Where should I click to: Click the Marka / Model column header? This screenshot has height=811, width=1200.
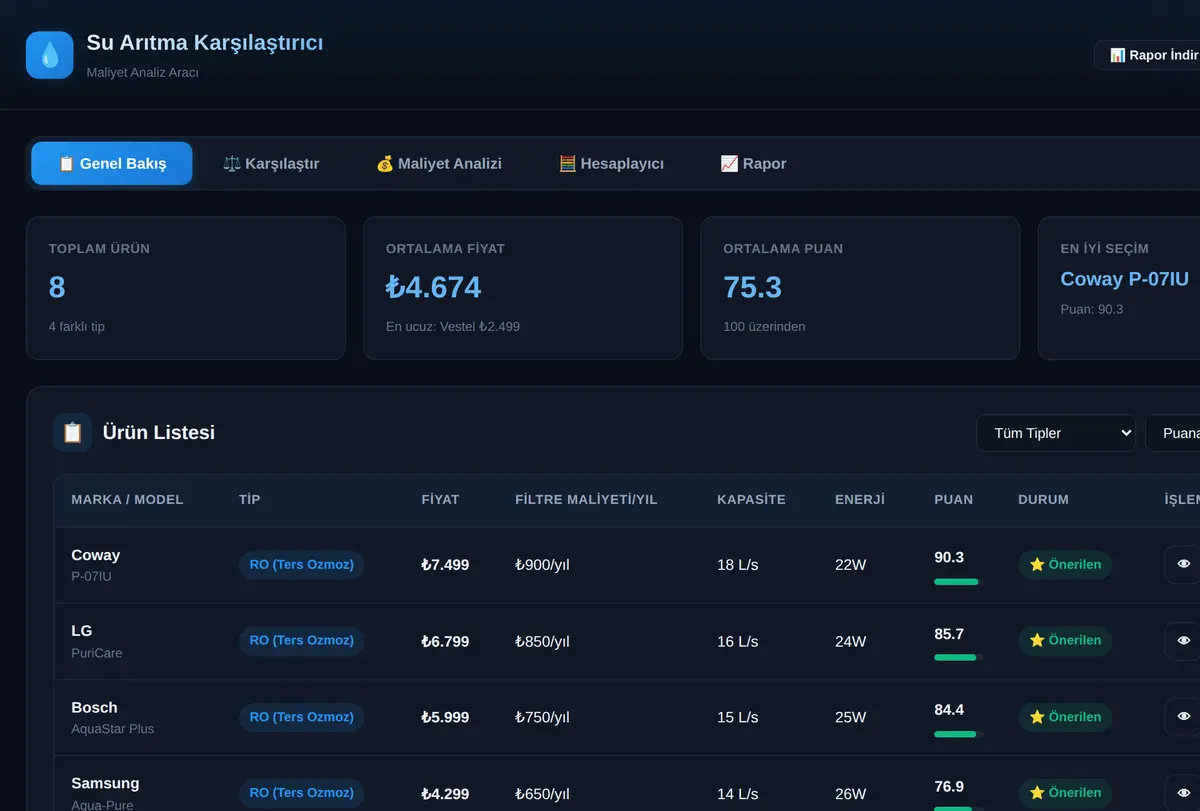click(127, 499)
